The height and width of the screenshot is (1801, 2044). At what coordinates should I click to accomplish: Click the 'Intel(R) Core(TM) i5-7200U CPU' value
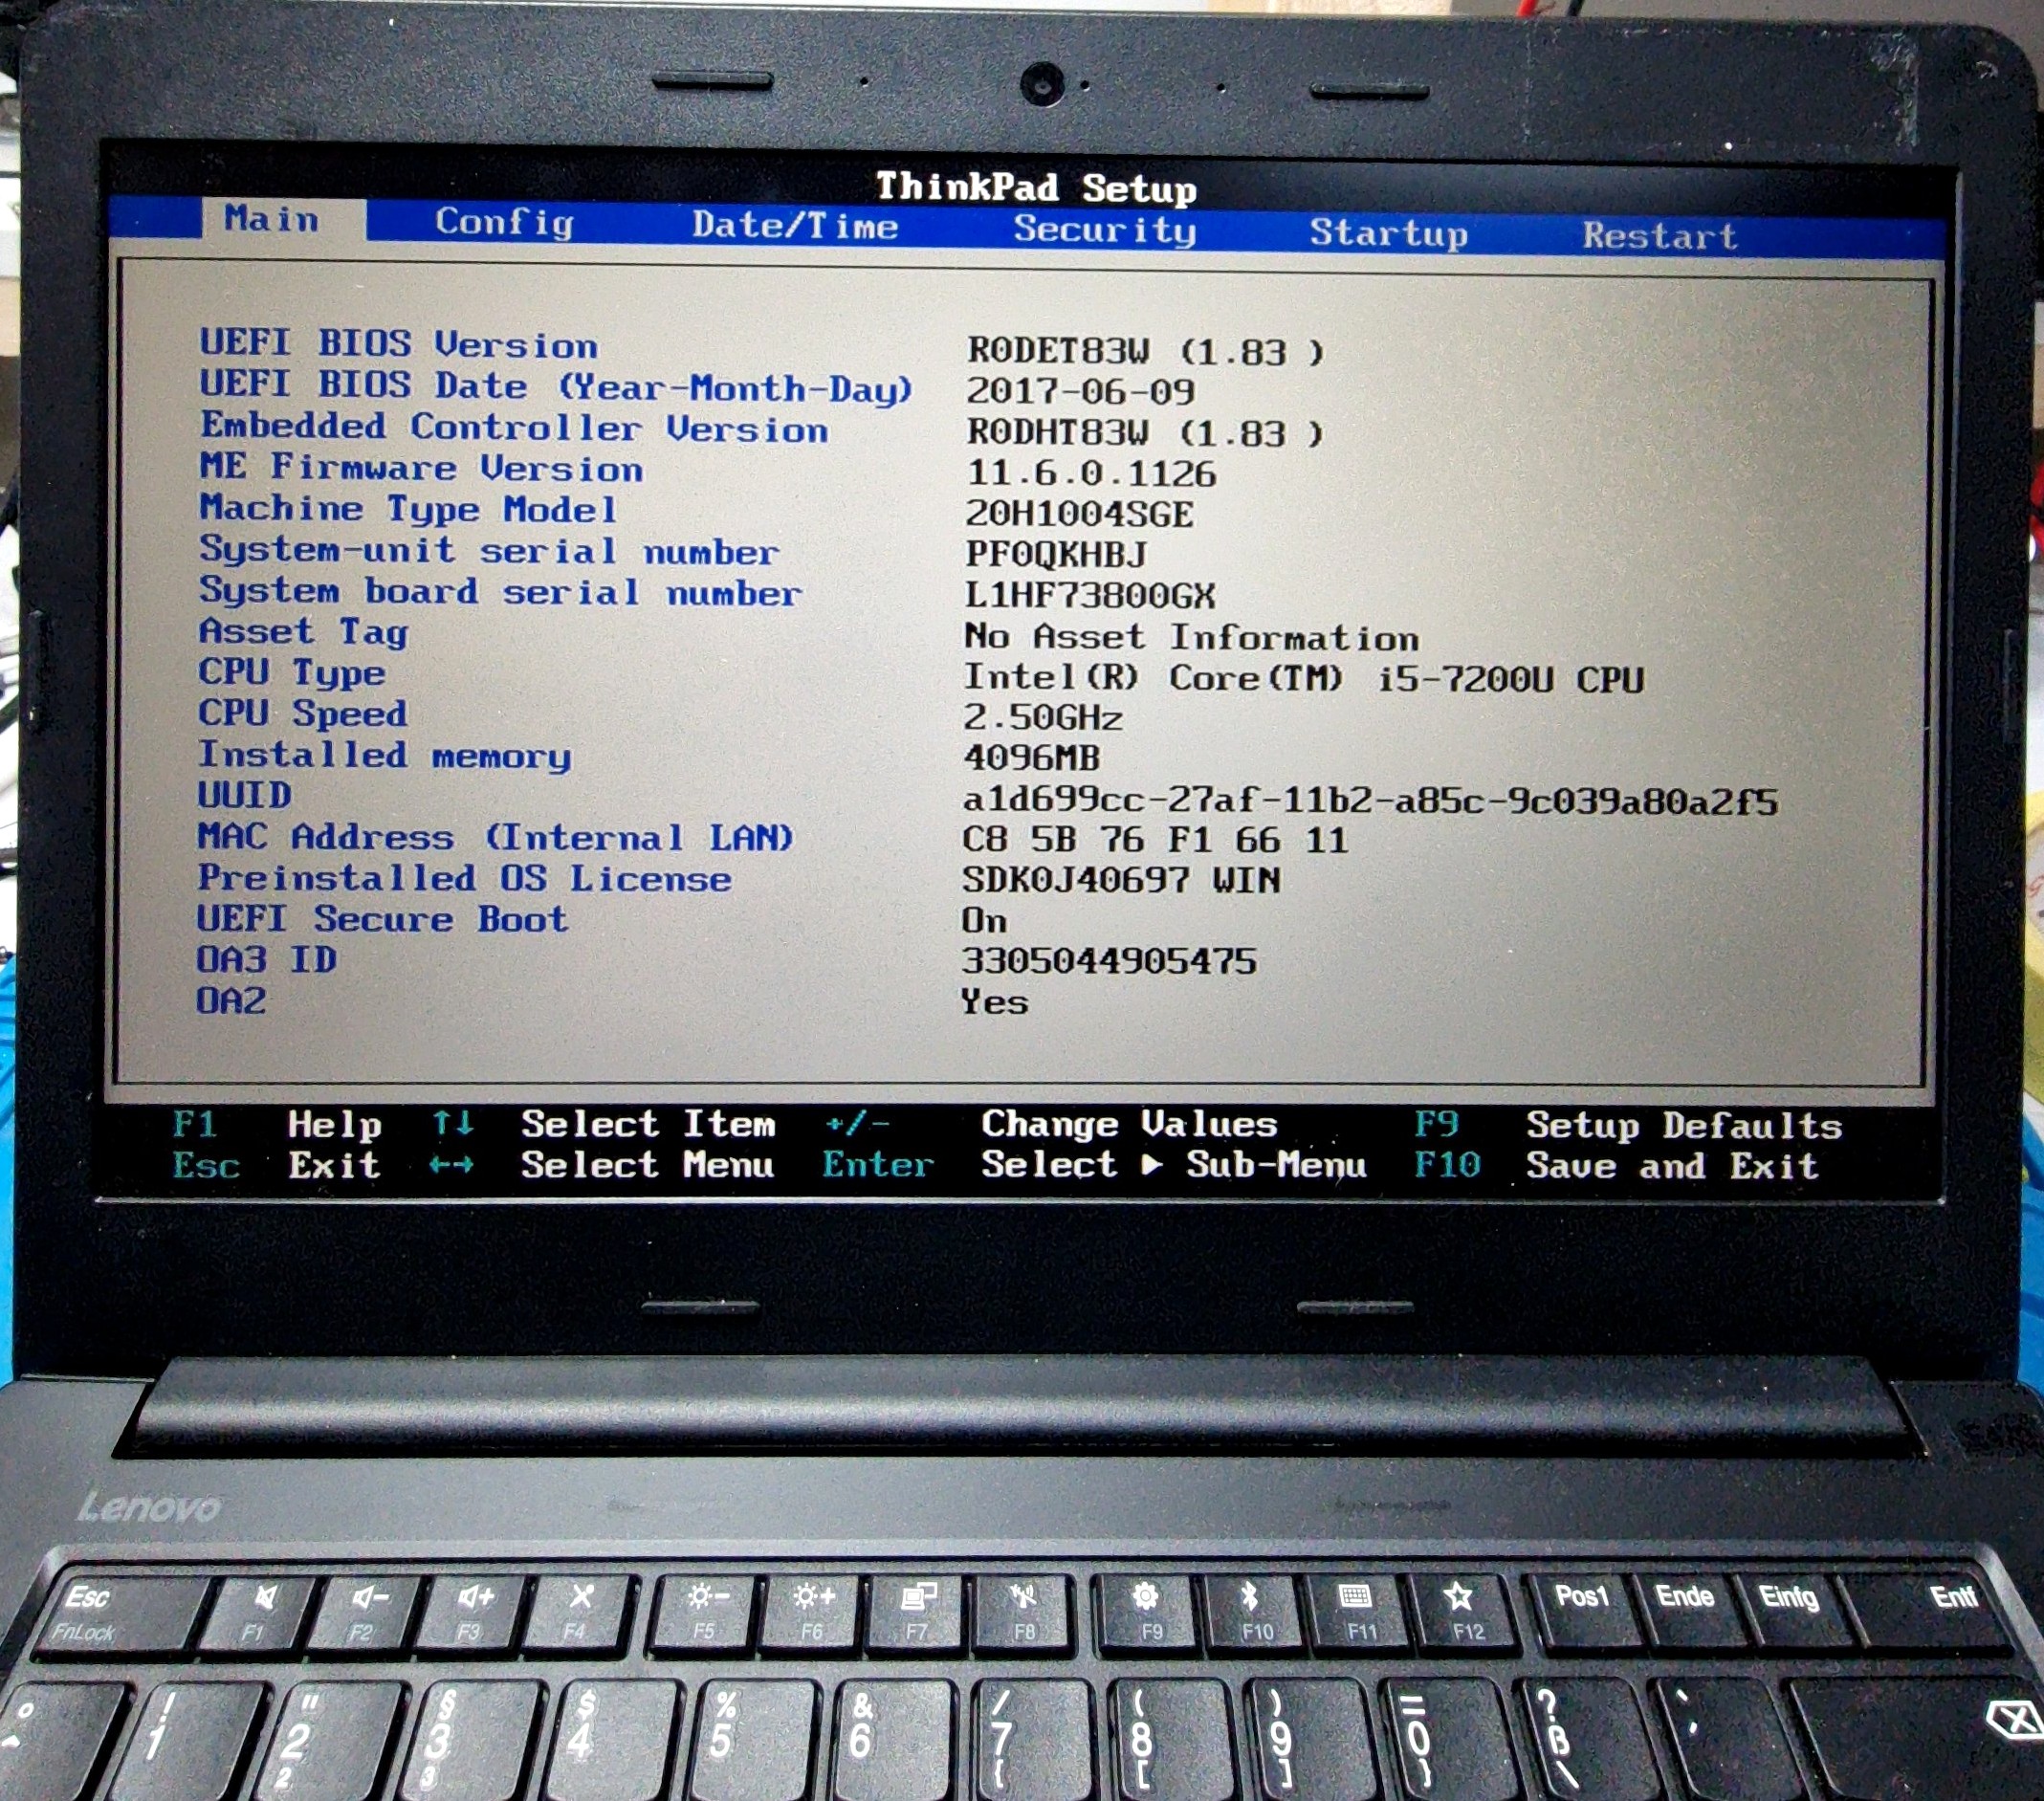tap(1304, 678)
